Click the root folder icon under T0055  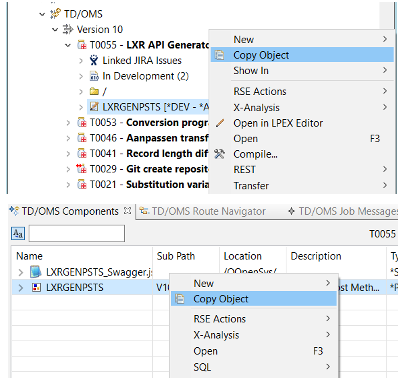[x=94, y=91]
